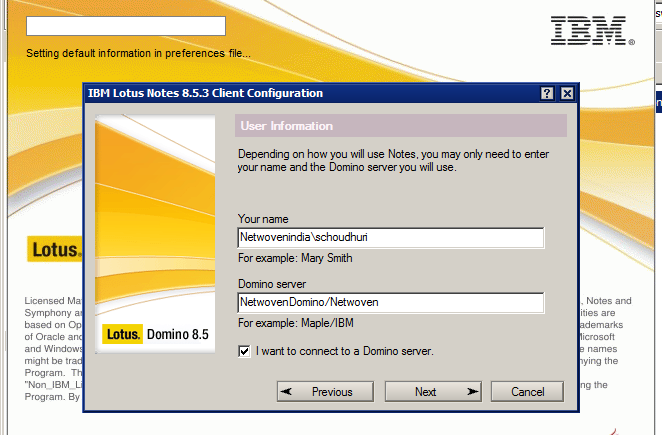Viewport: 662px width, 435px height.
Task: Click the help question mark icon
Action: click(x=547, y=93)
